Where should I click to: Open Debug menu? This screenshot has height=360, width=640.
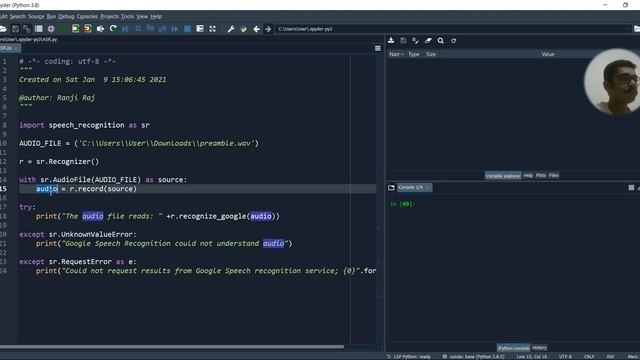tap(66, 17)
